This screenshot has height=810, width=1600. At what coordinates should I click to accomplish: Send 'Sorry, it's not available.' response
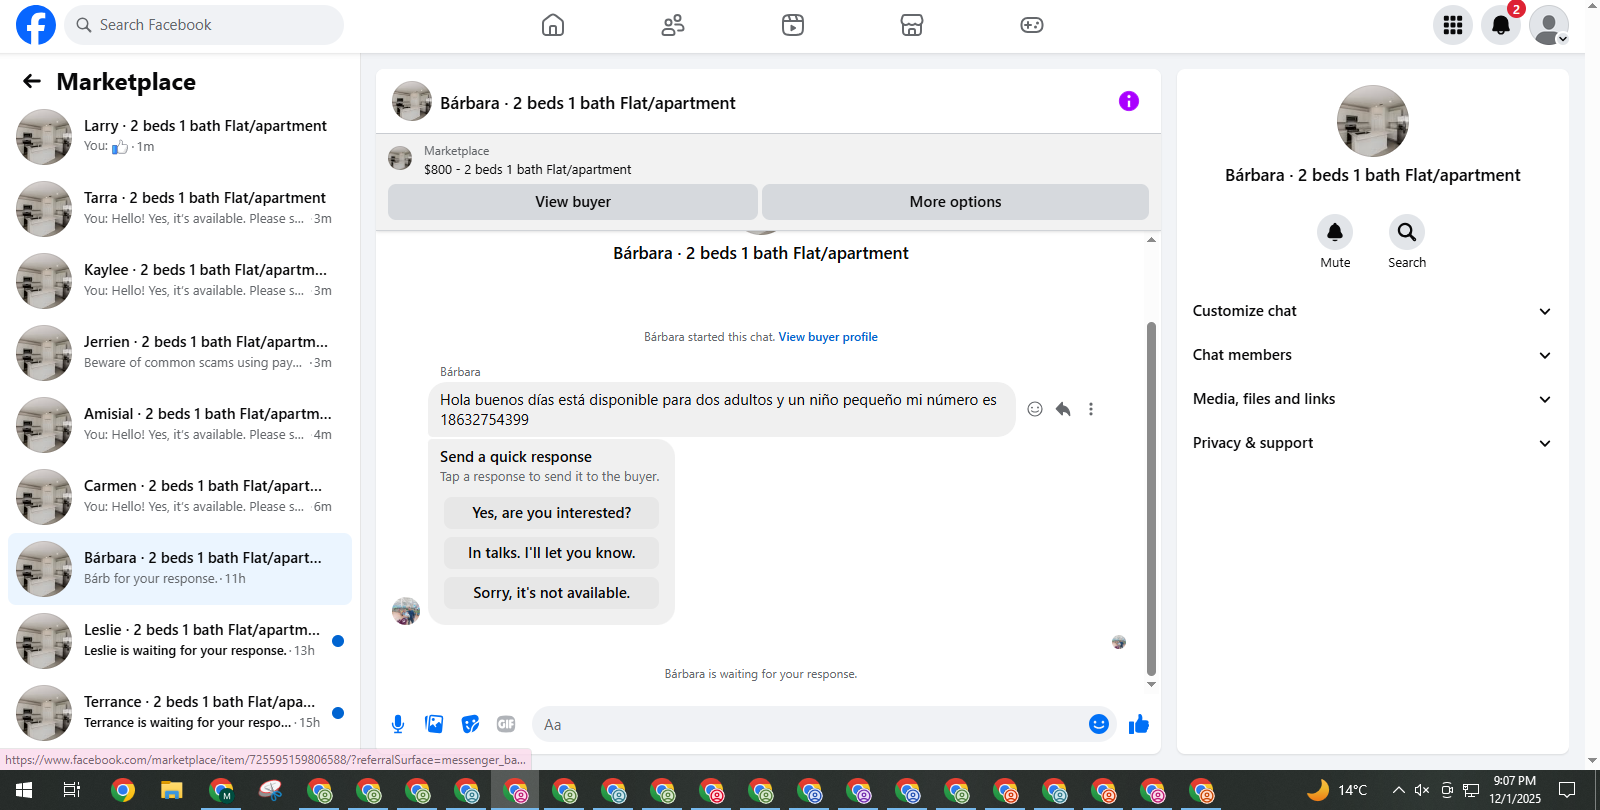[552, 593]
